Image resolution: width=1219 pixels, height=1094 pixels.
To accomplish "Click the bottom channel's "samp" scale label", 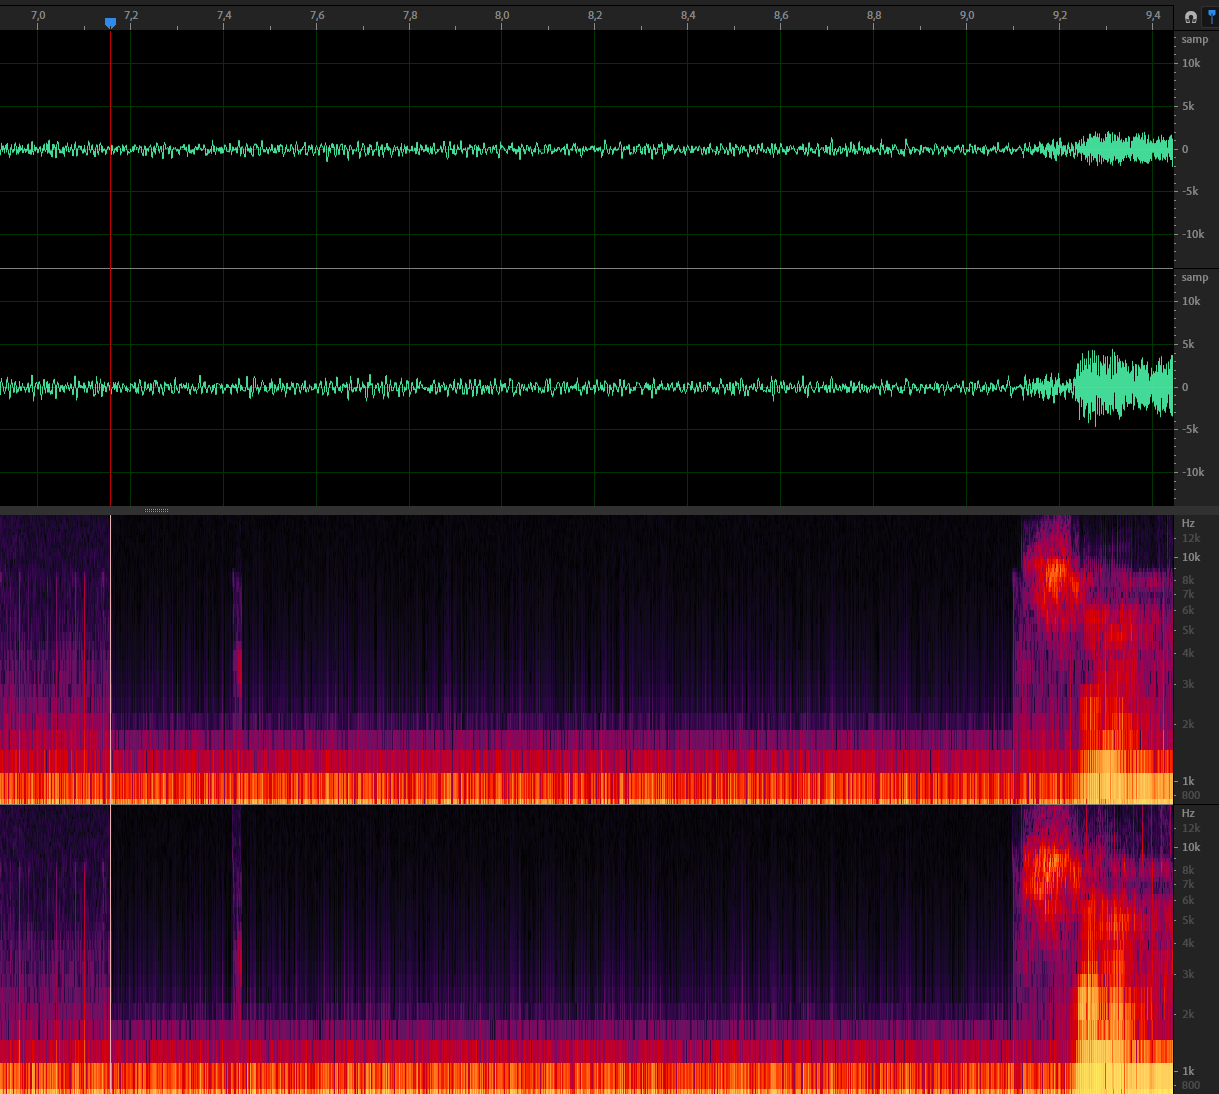I will coord(1194,278).
